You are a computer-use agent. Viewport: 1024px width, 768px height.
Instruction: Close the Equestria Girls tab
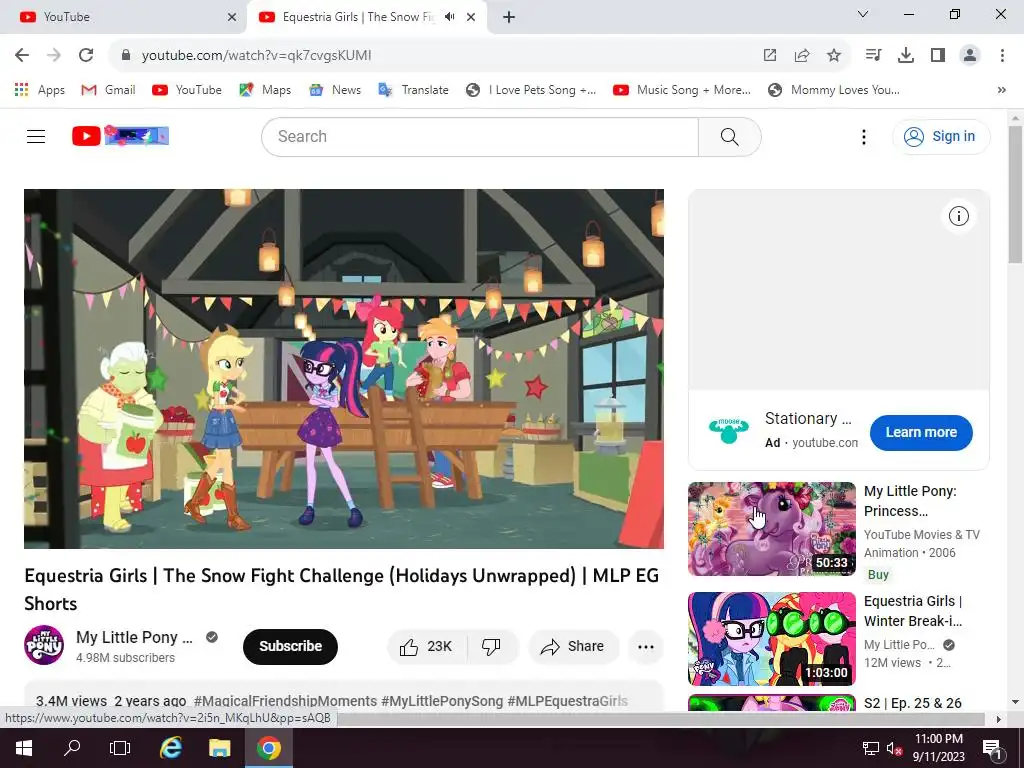tap(471, 17)
